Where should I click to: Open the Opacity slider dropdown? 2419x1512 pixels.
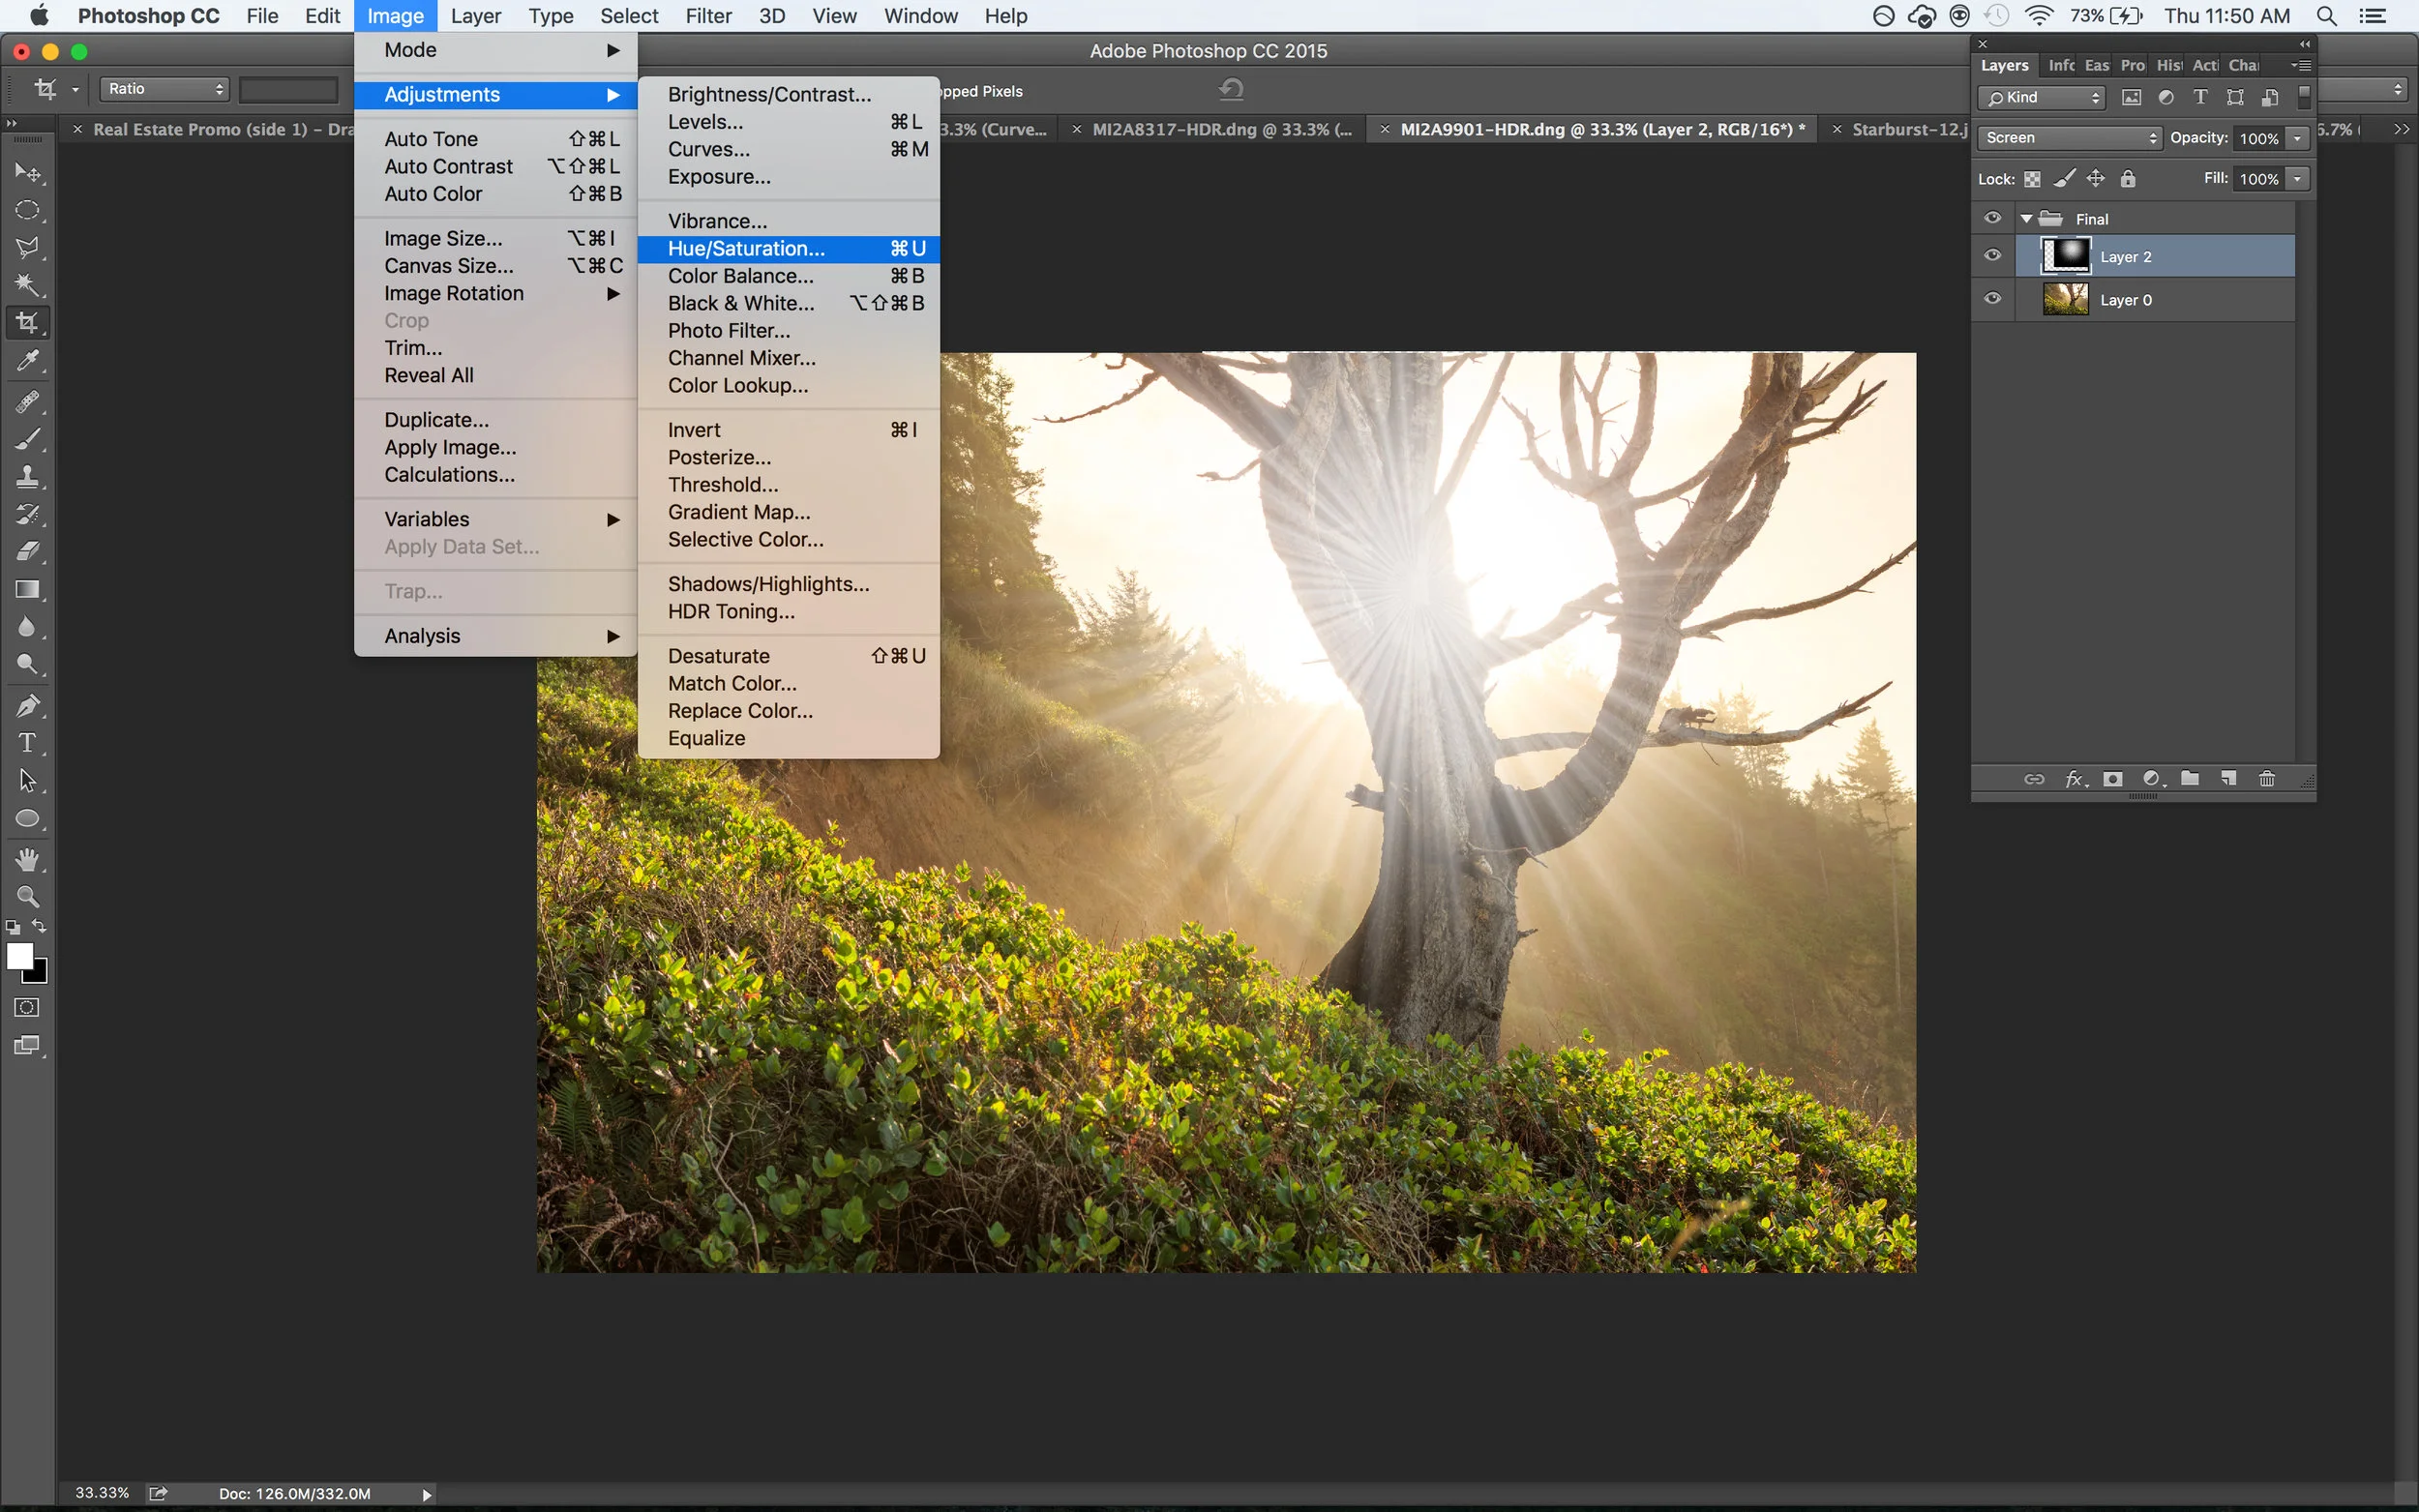tap(2298, 138)
